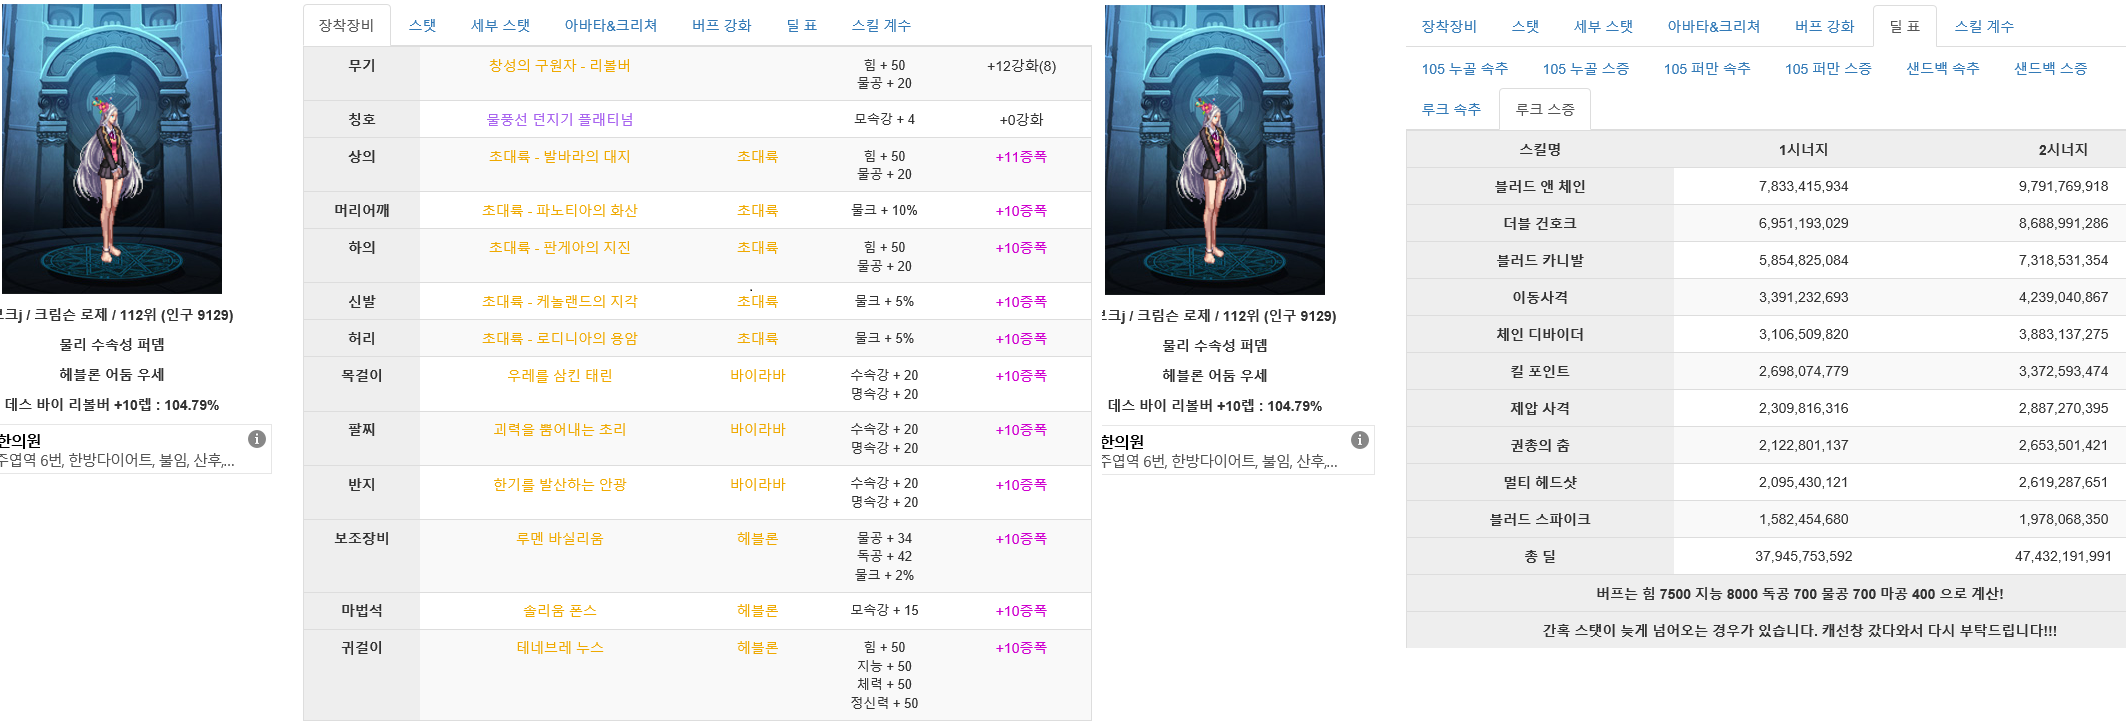Image resolution: width=2126 pixels, height=724 pixels.
Task: Click the 킬 포인트 skill name
Action: (x=1540, y=371)
